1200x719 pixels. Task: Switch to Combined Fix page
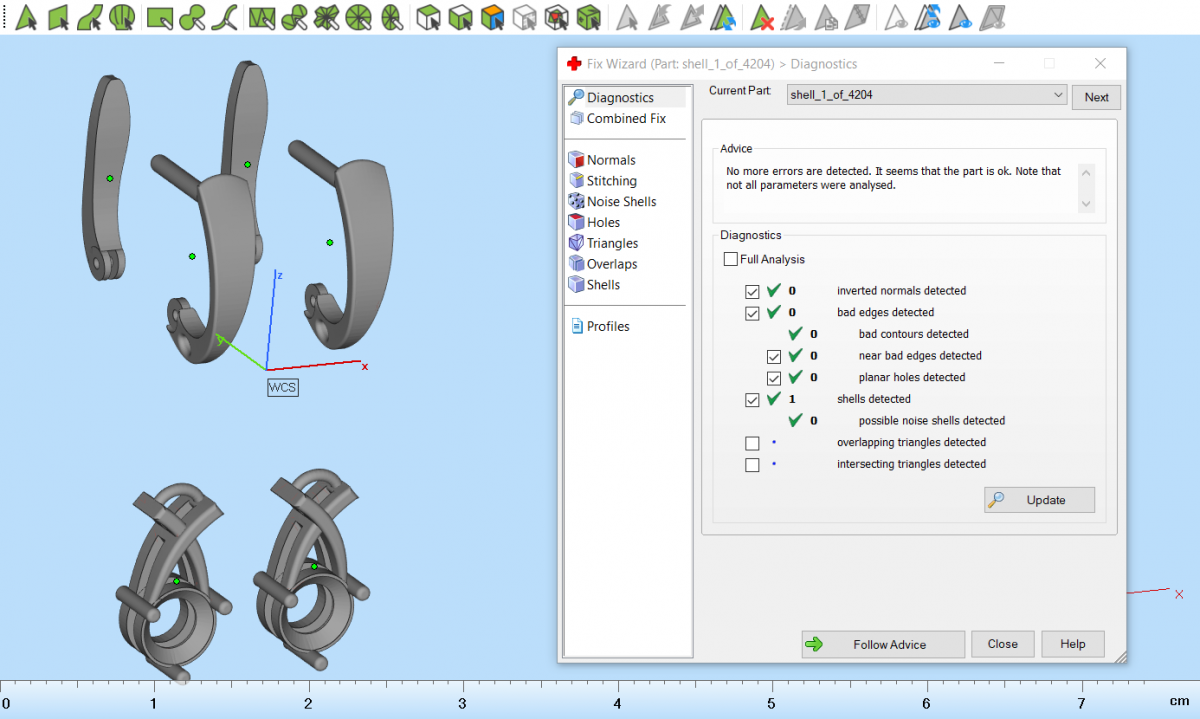625,119
